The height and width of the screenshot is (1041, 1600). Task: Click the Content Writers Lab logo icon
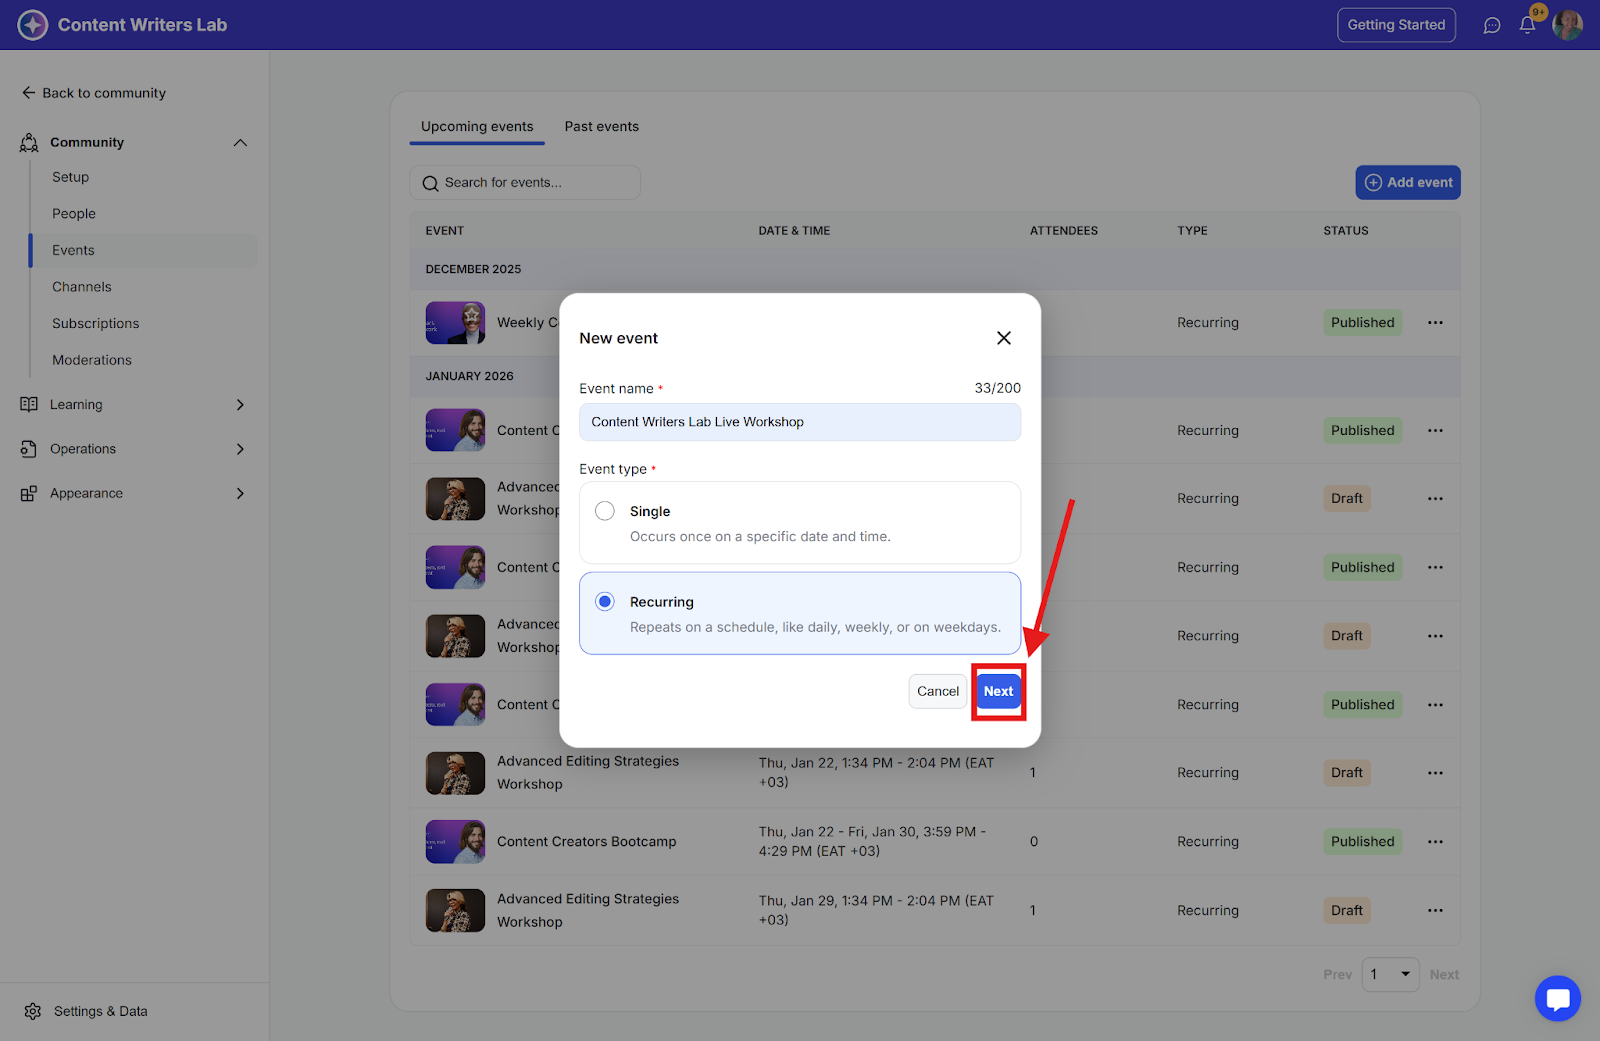(33, 25)
